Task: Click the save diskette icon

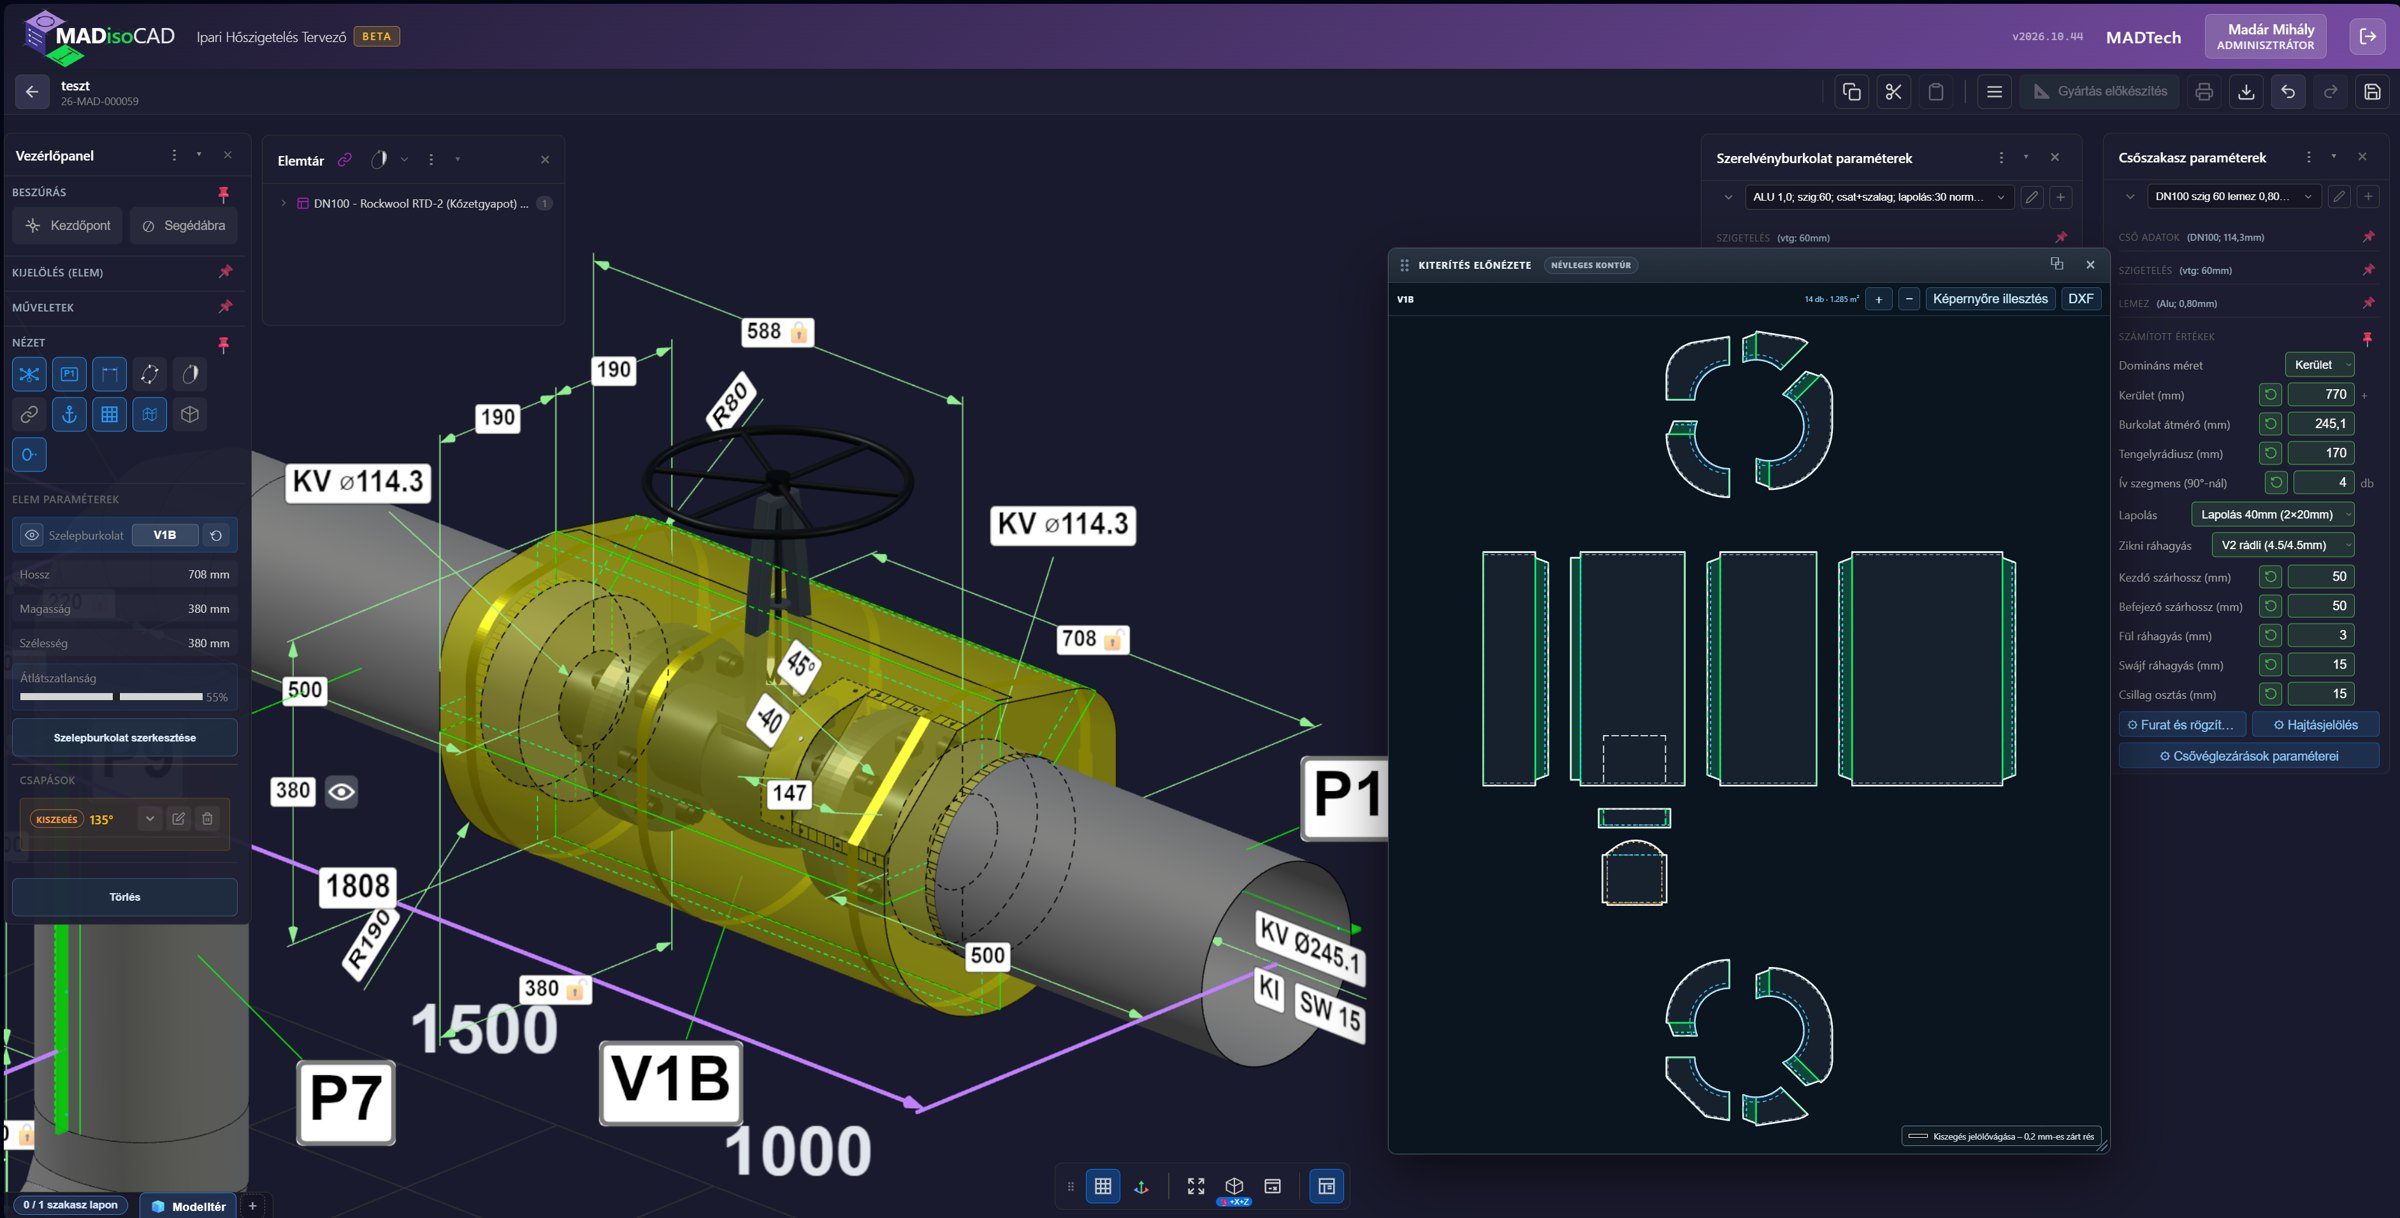Action: (2372, 92)
